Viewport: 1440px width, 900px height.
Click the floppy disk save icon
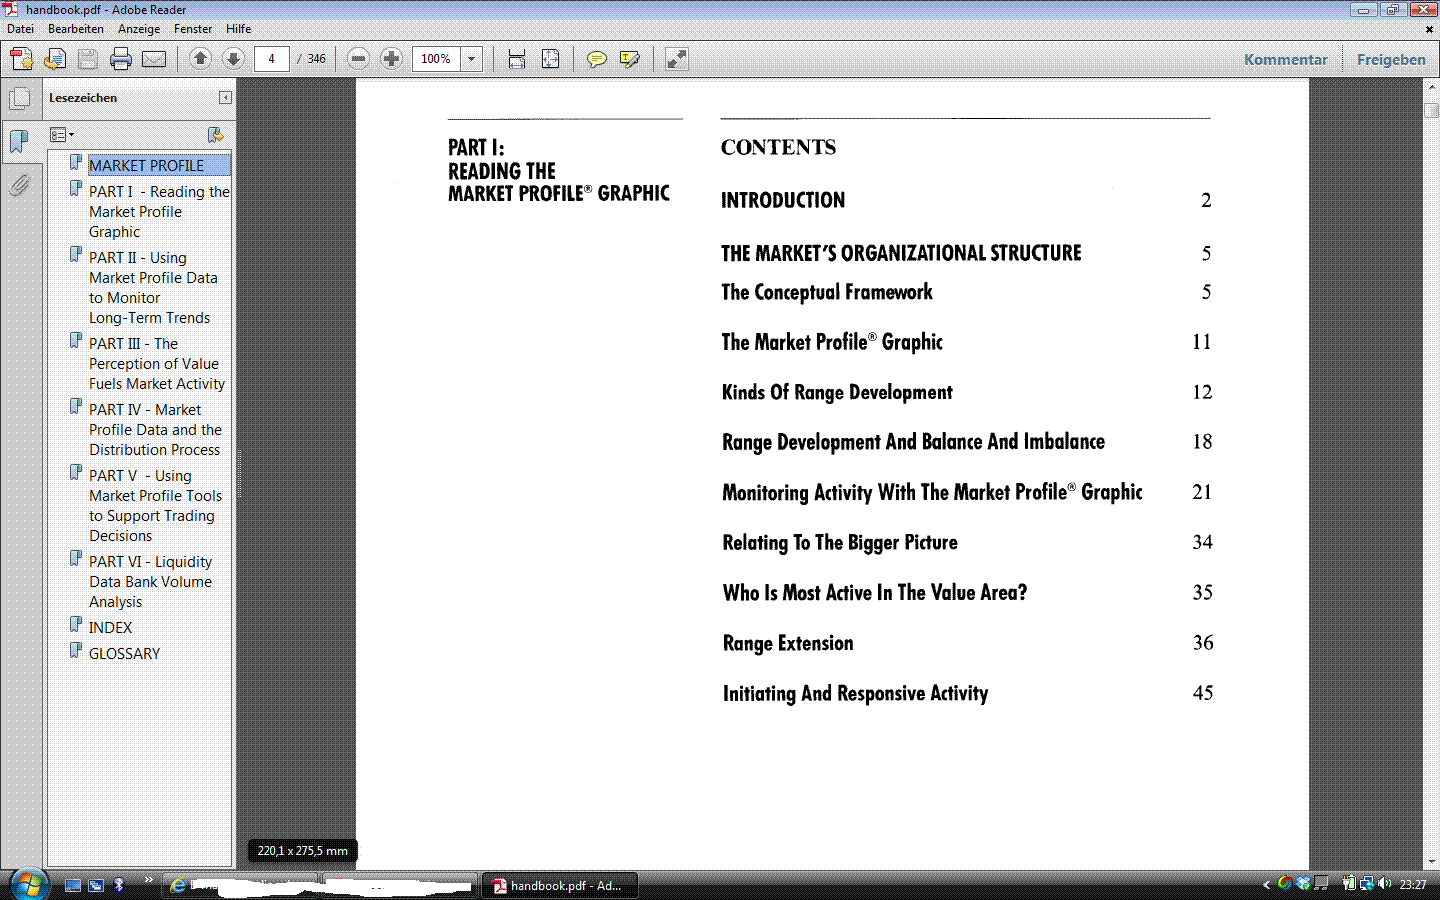pyautogui.click(x=88, y=59)
